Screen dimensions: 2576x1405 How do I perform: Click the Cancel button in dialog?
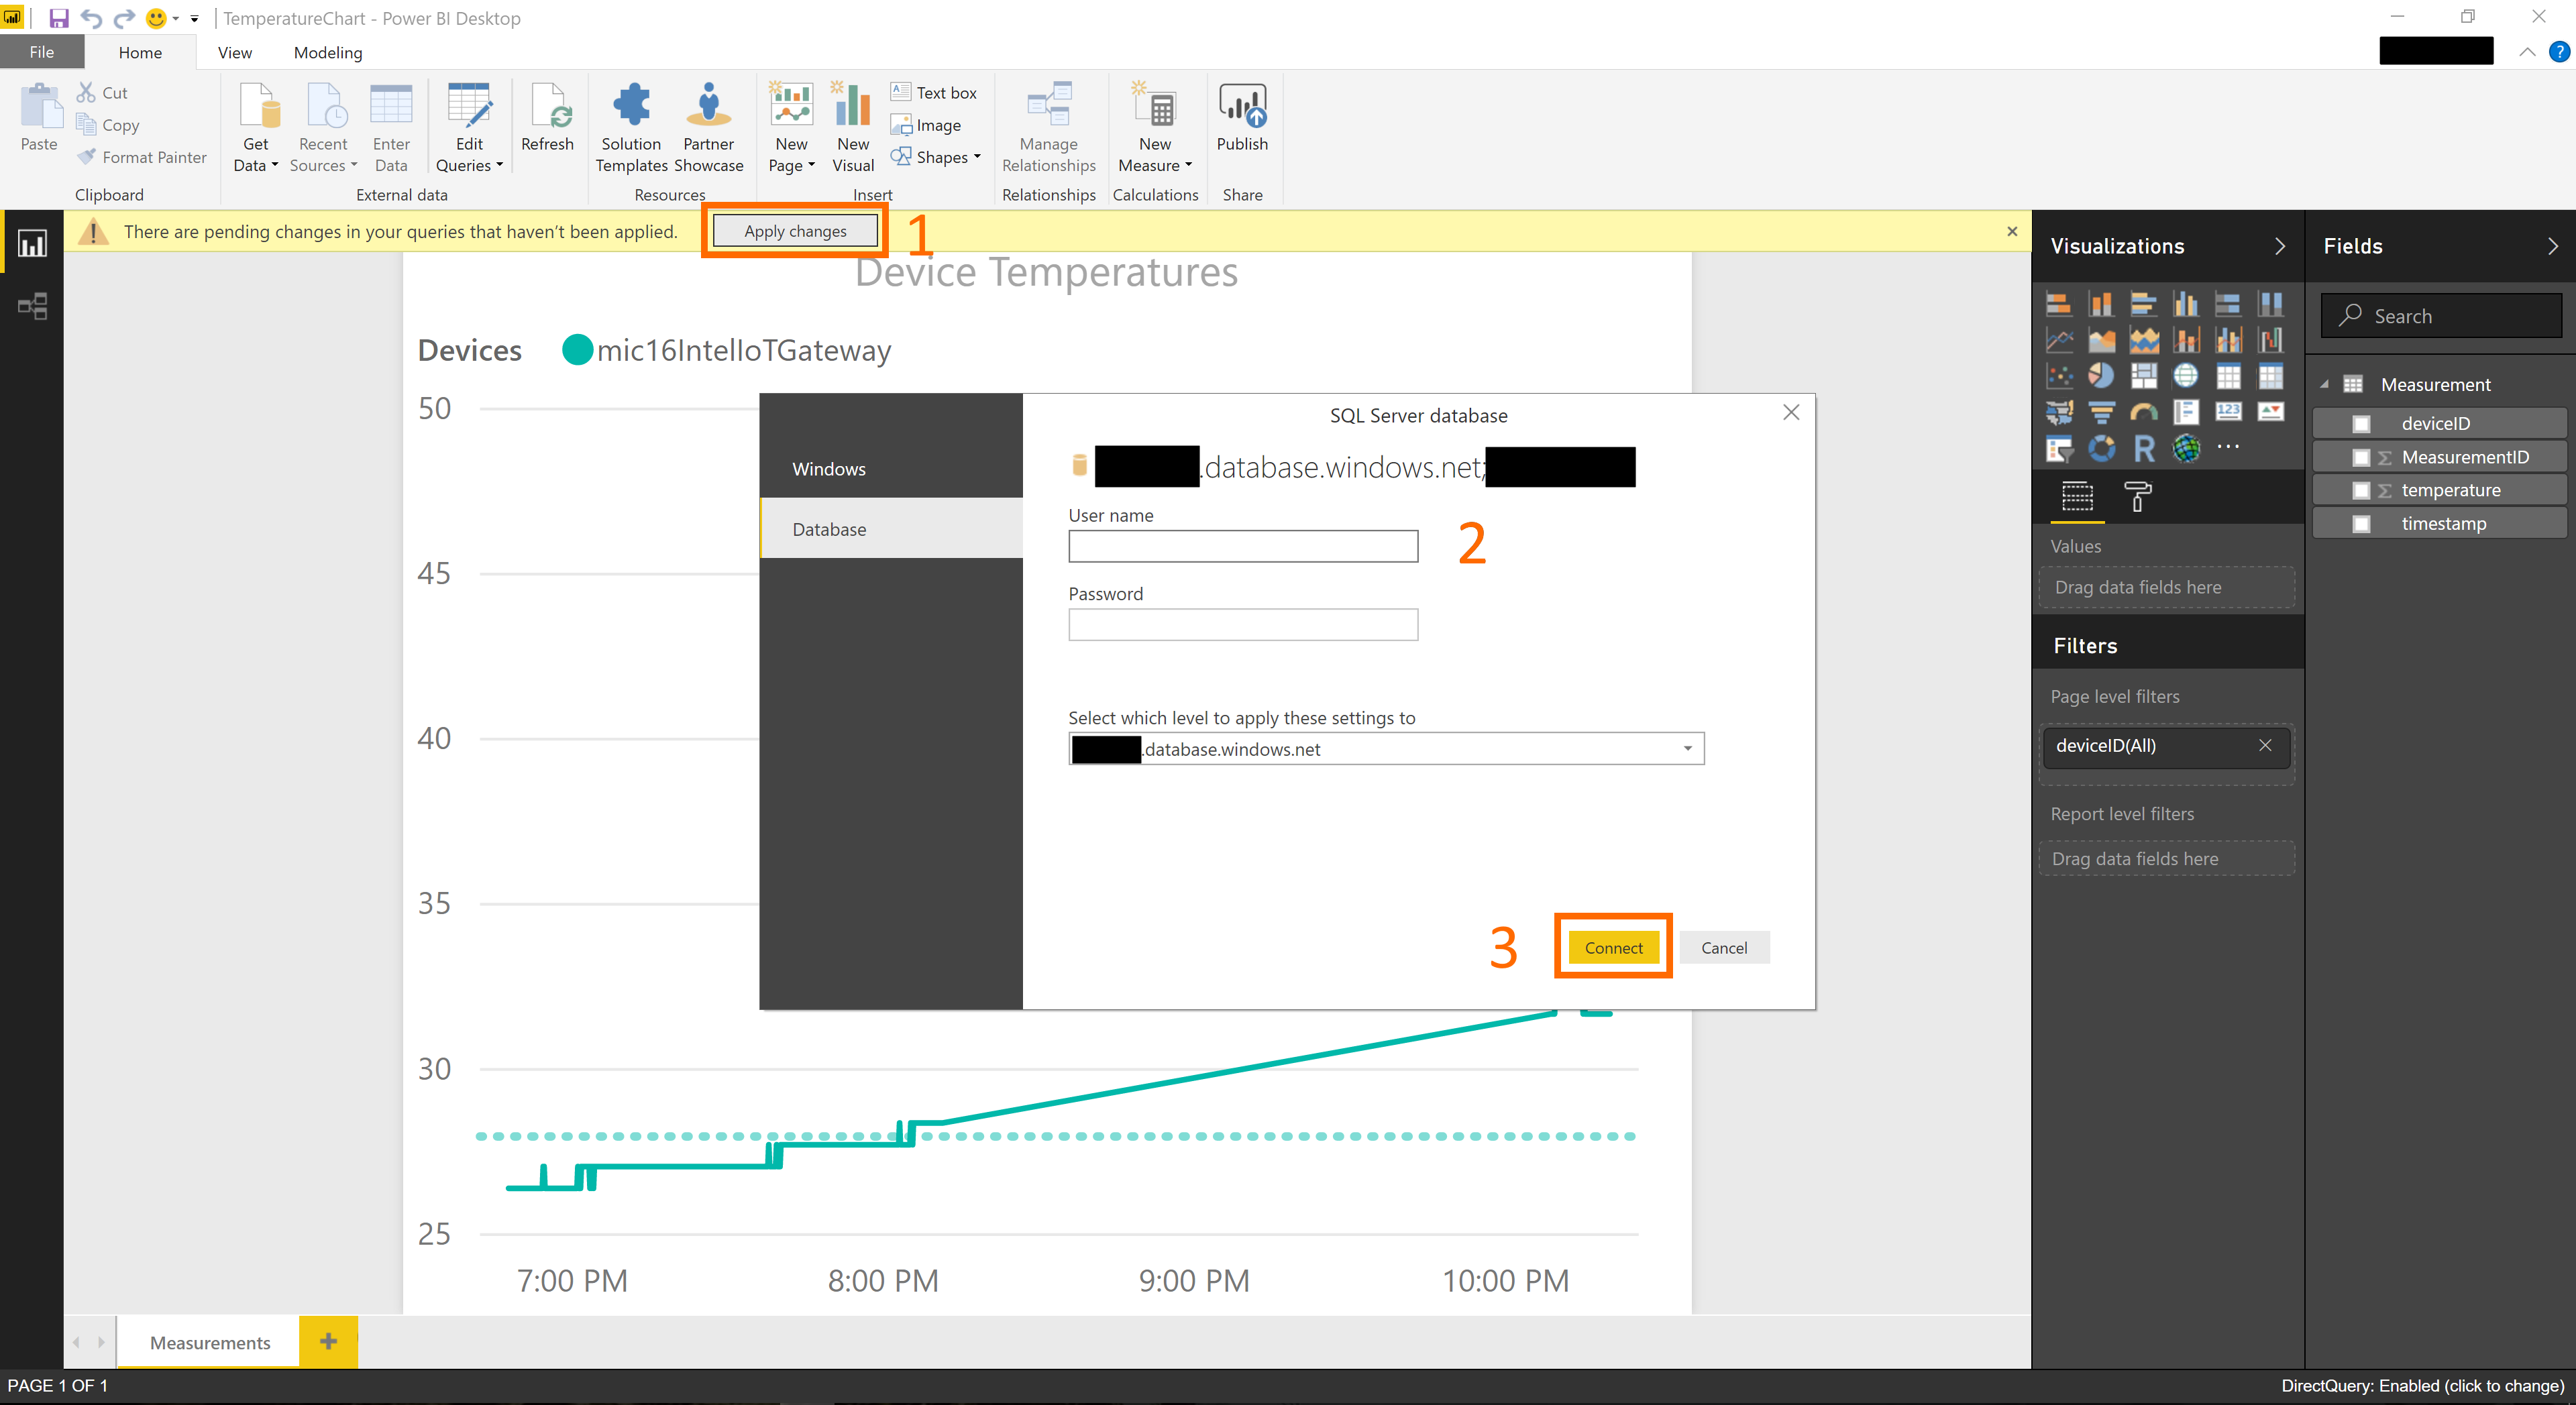tap(1724, 947)
